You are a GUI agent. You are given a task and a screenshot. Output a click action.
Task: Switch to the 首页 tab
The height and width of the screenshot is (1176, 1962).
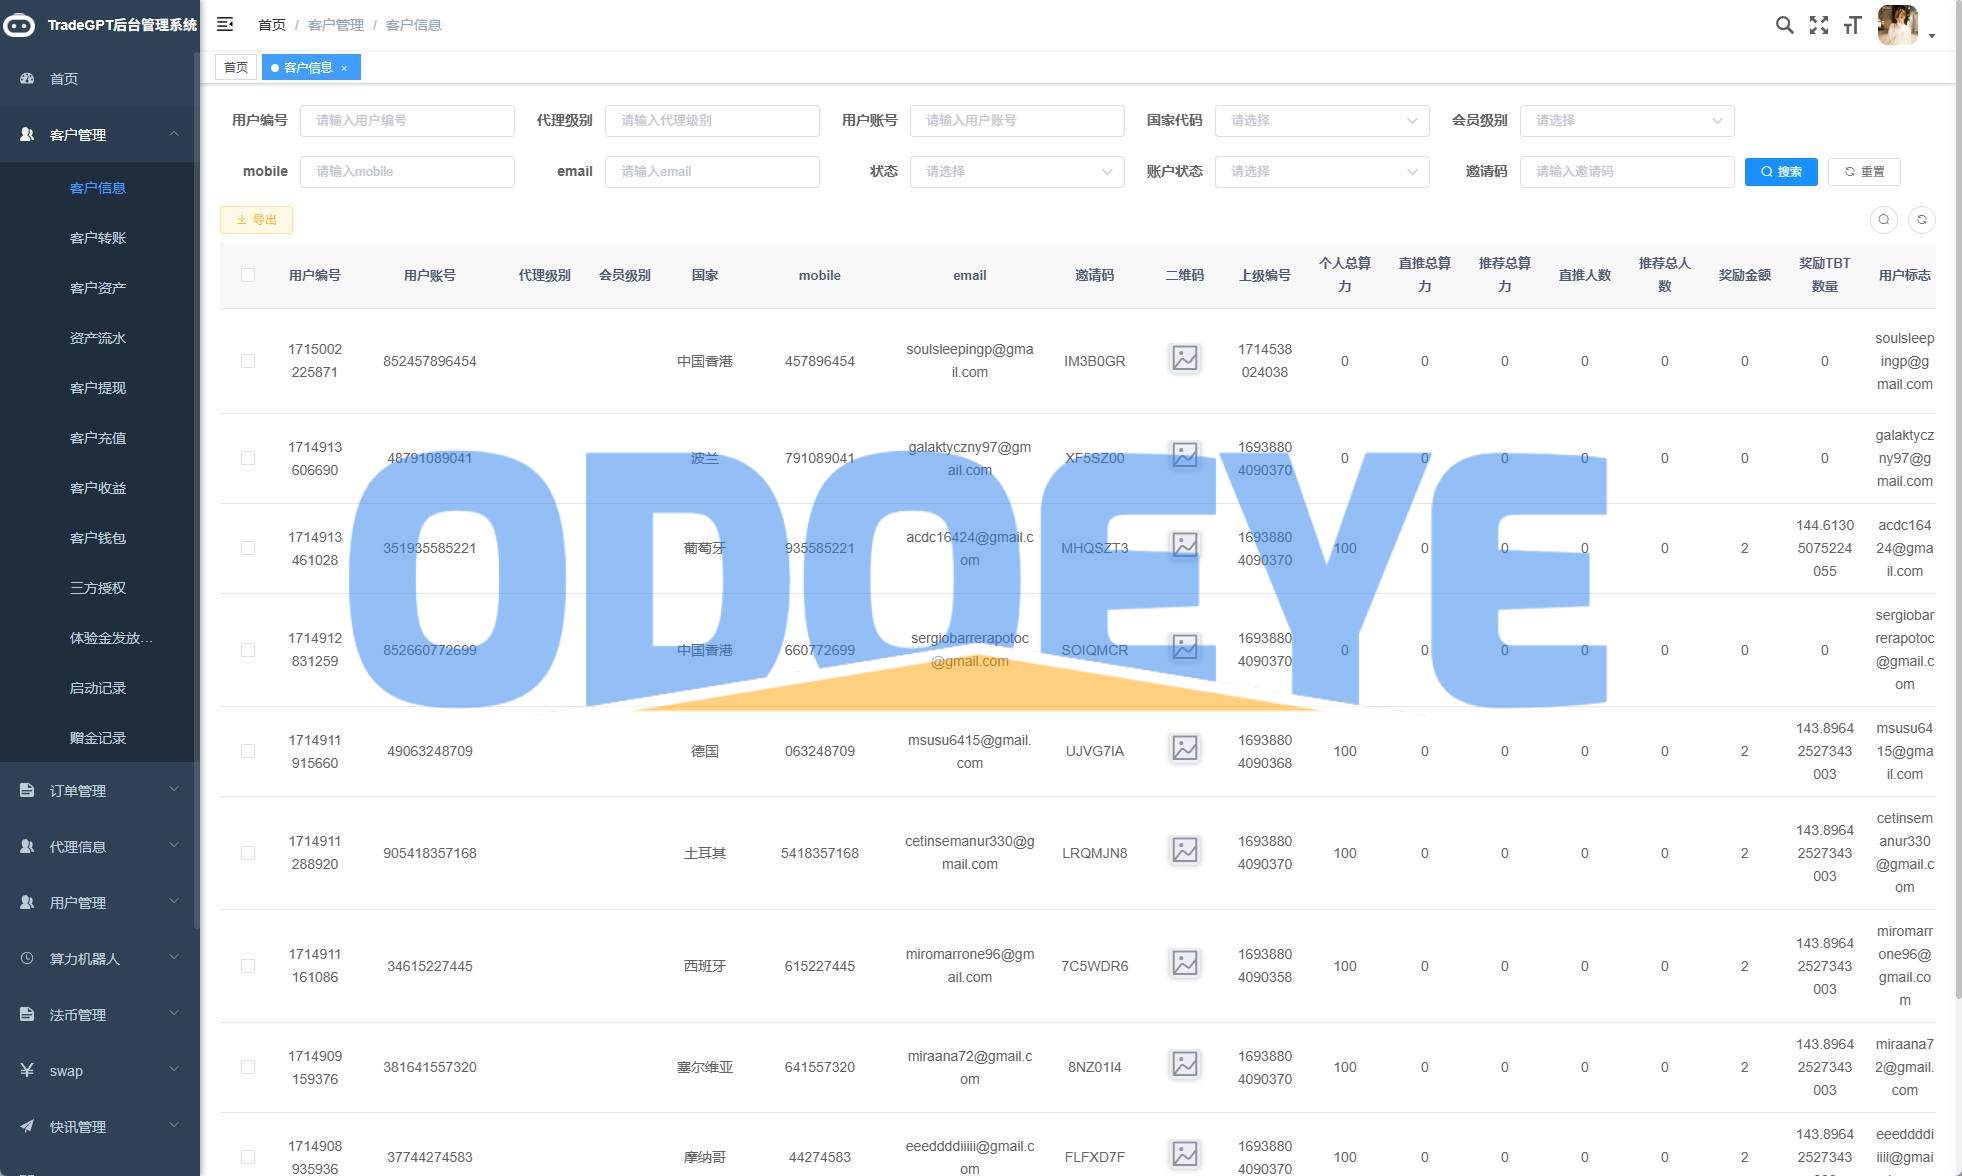[236, 67]
